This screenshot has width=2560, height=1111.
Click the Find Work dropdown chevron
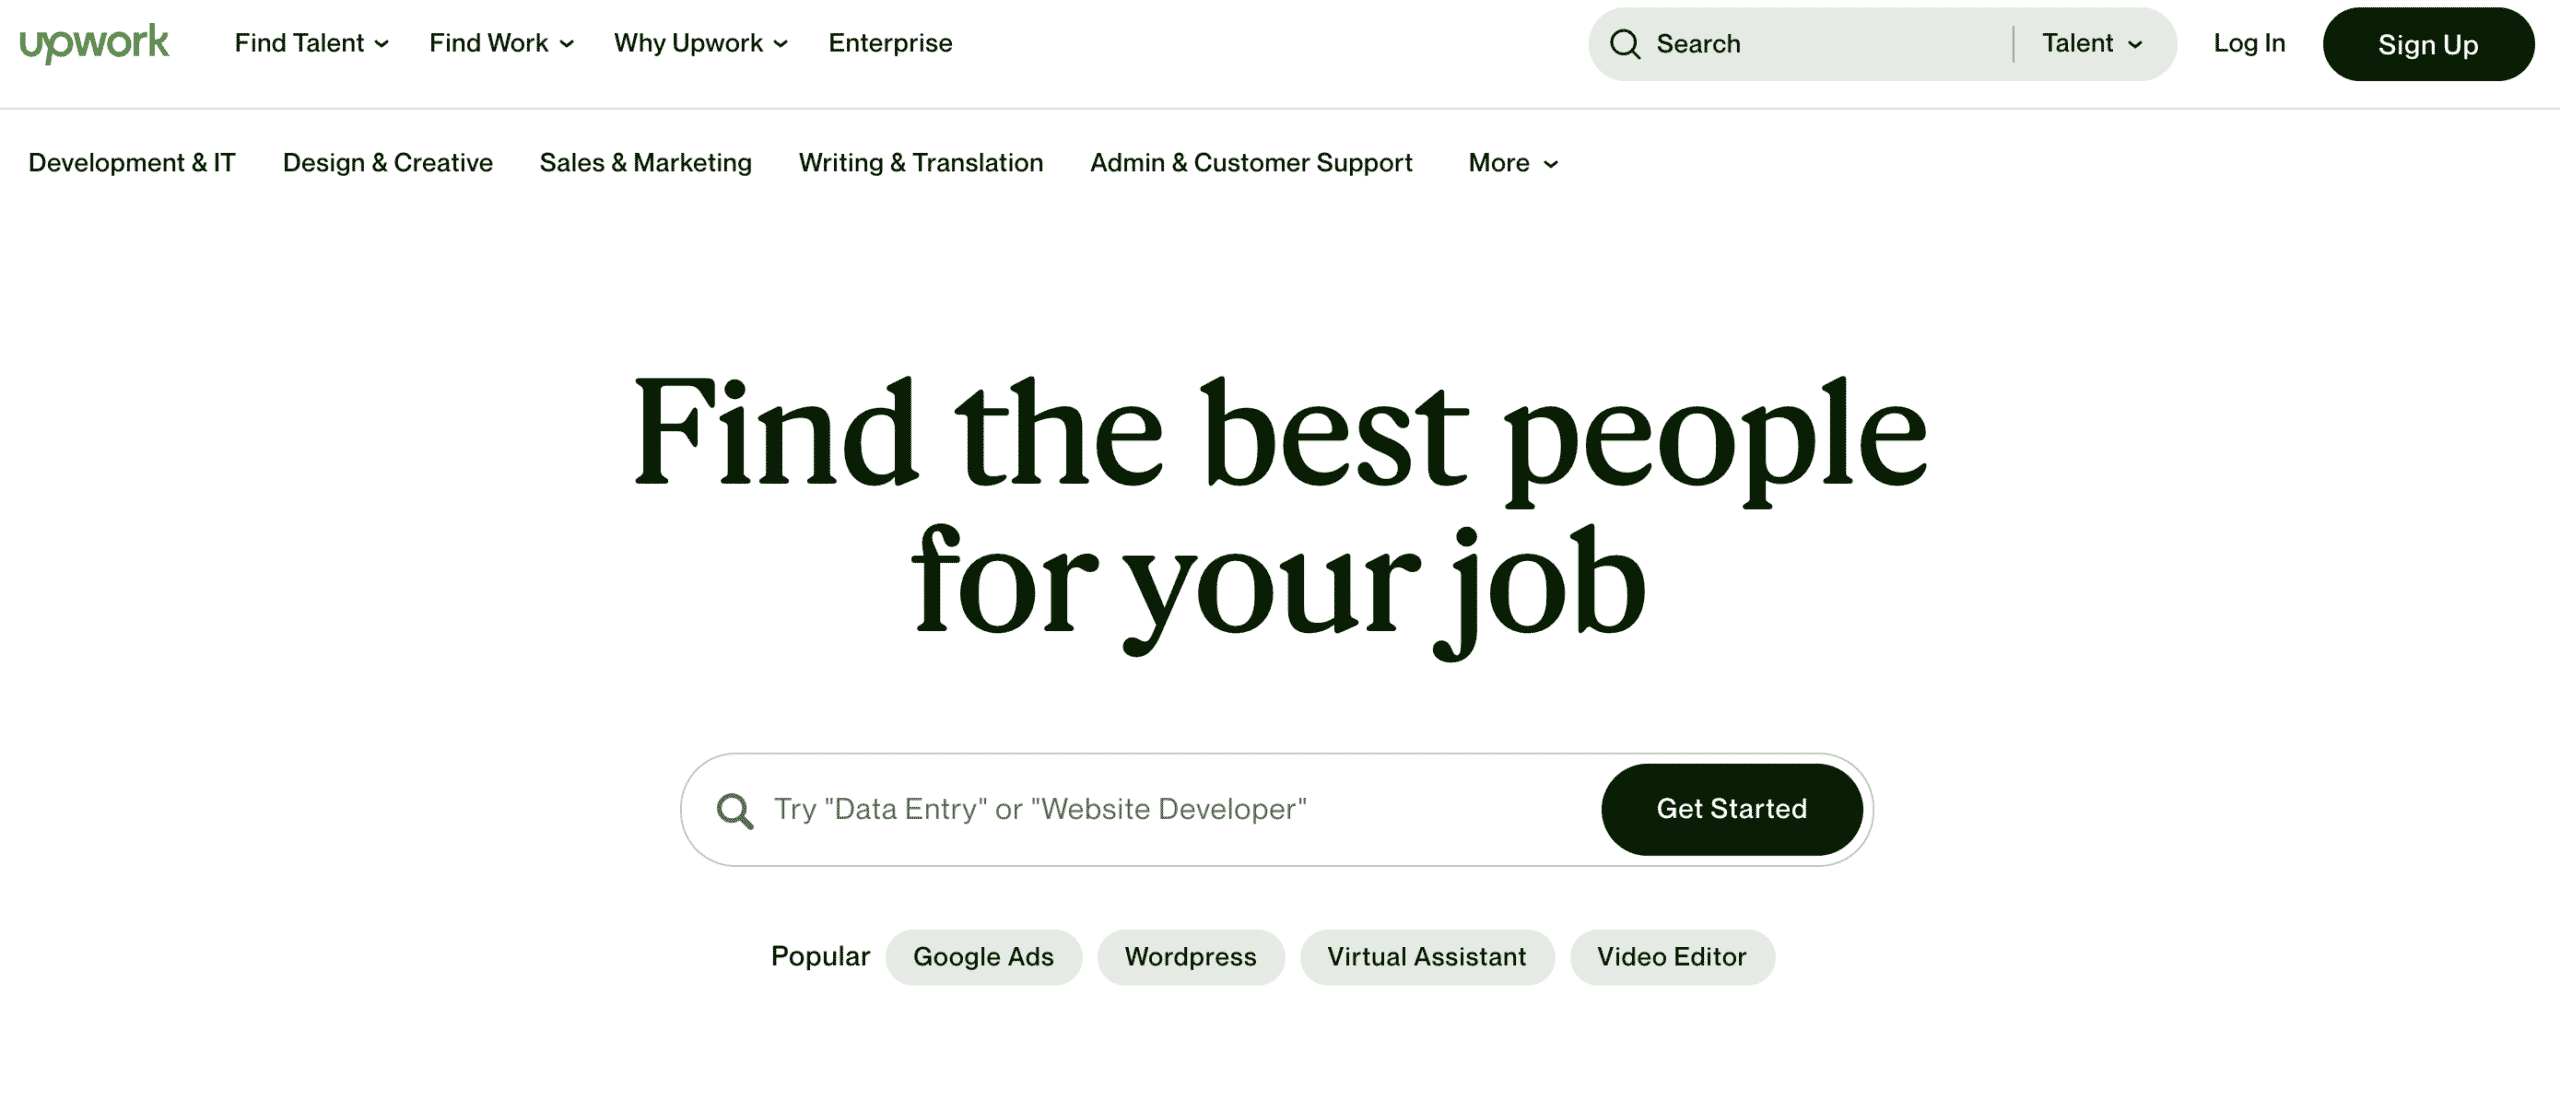tap(567, 42)
